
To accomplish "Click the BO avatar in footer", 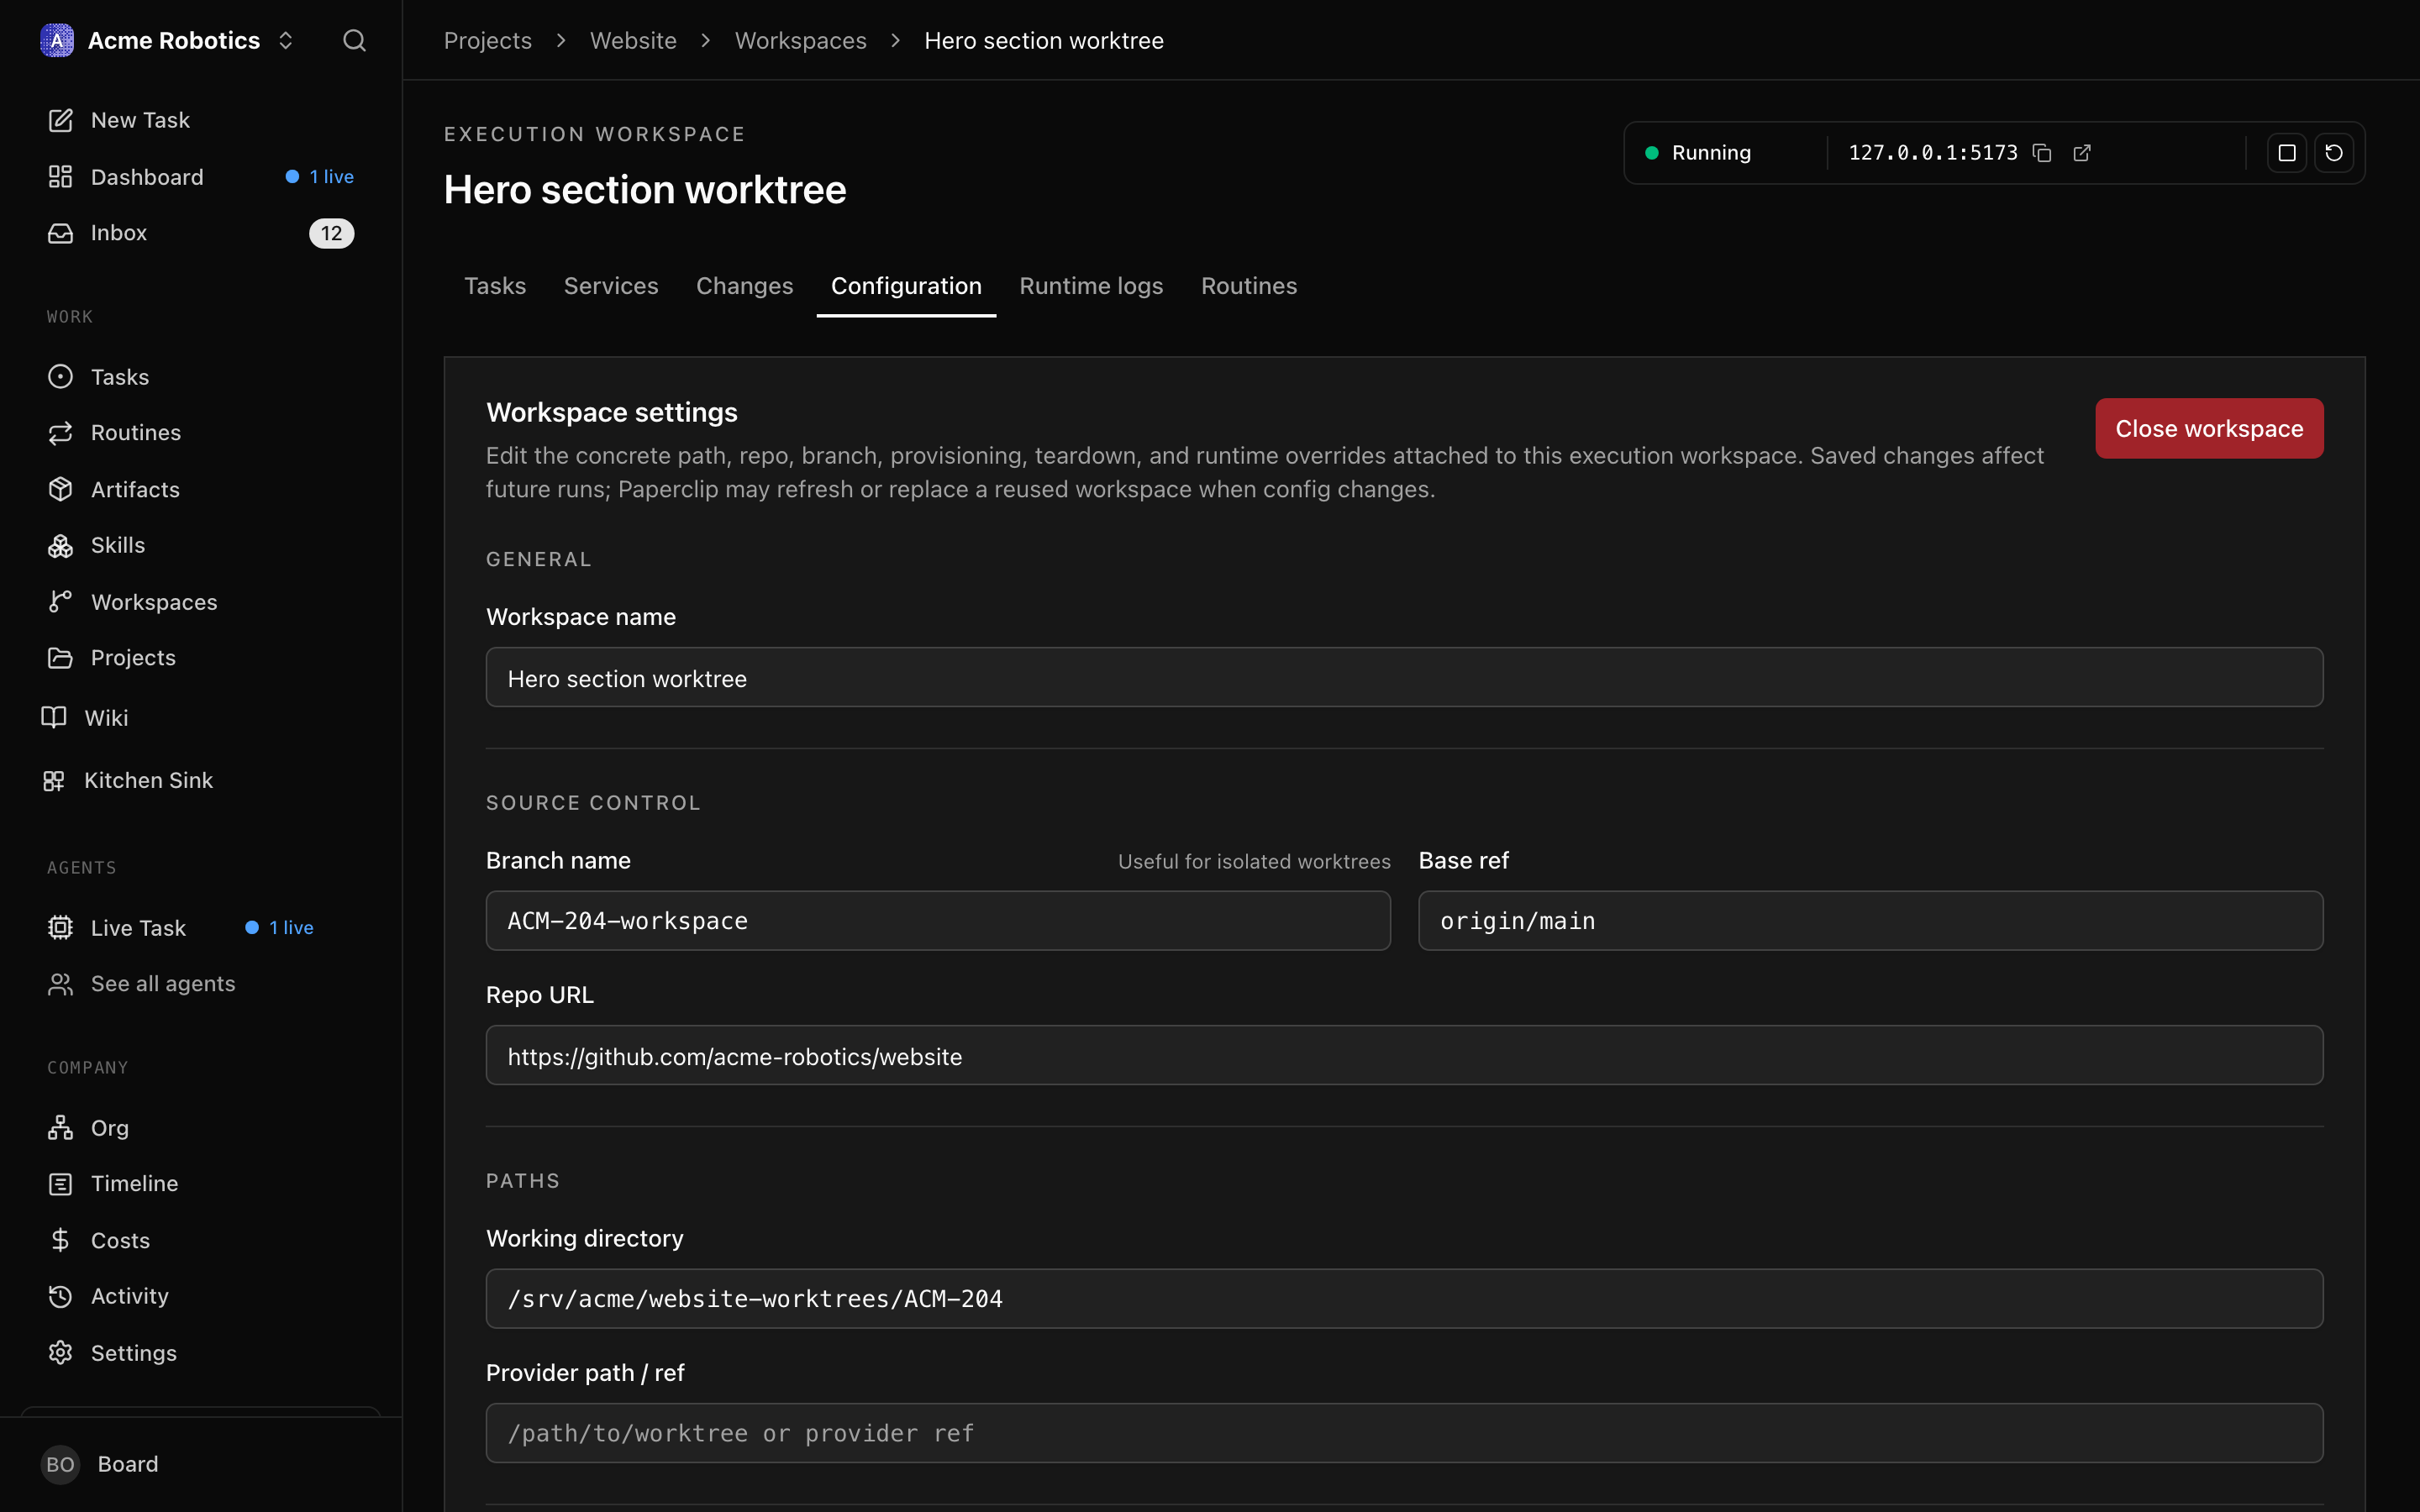I will pos(60,1464).
